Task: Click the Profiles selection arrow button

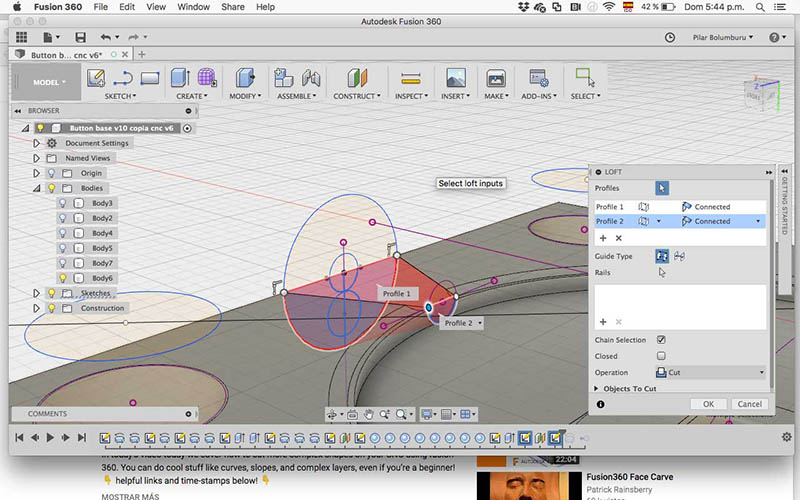Action: 662,188
